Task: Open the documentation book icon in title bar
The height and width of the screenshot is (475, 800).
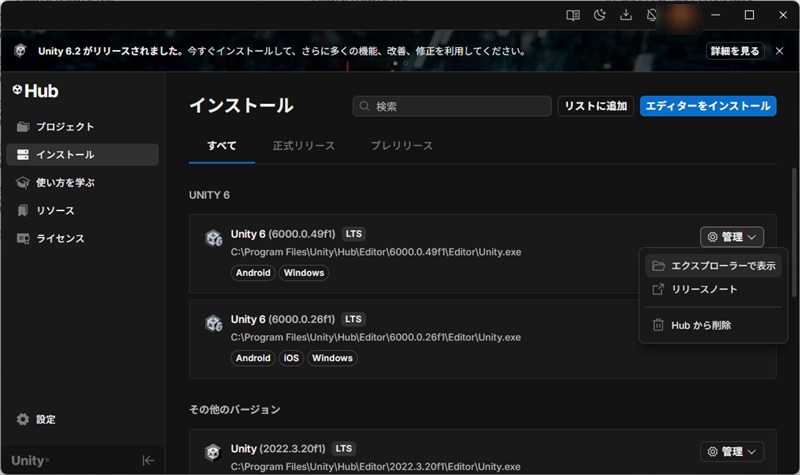Action: point(573,15)
